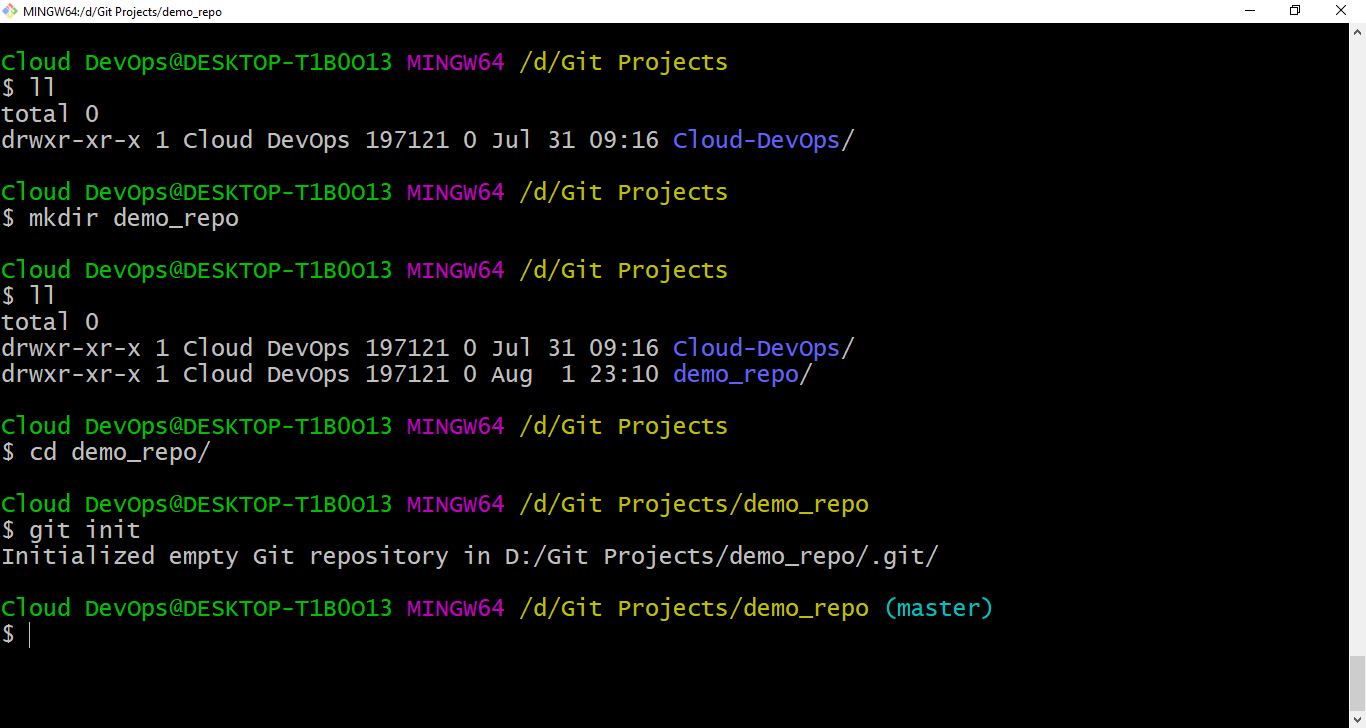Click the scrollbar up arrow
Image resolution: width=1366 pixels, height=728 pixels.
(1358, 31)
